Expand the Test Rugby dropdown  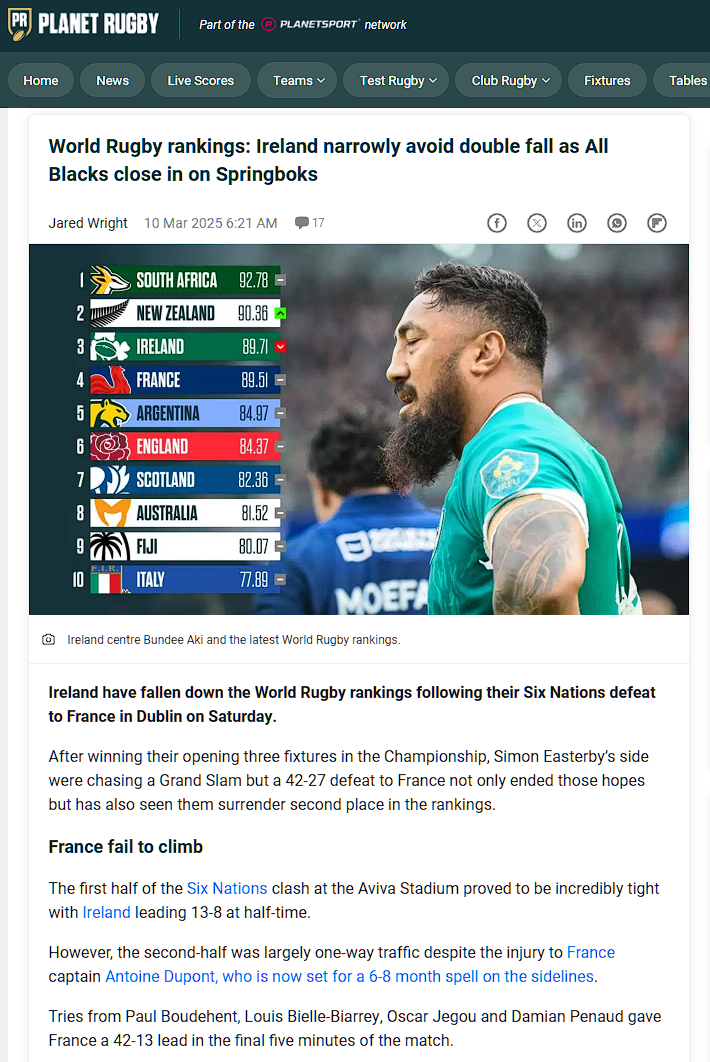point(398,80)
